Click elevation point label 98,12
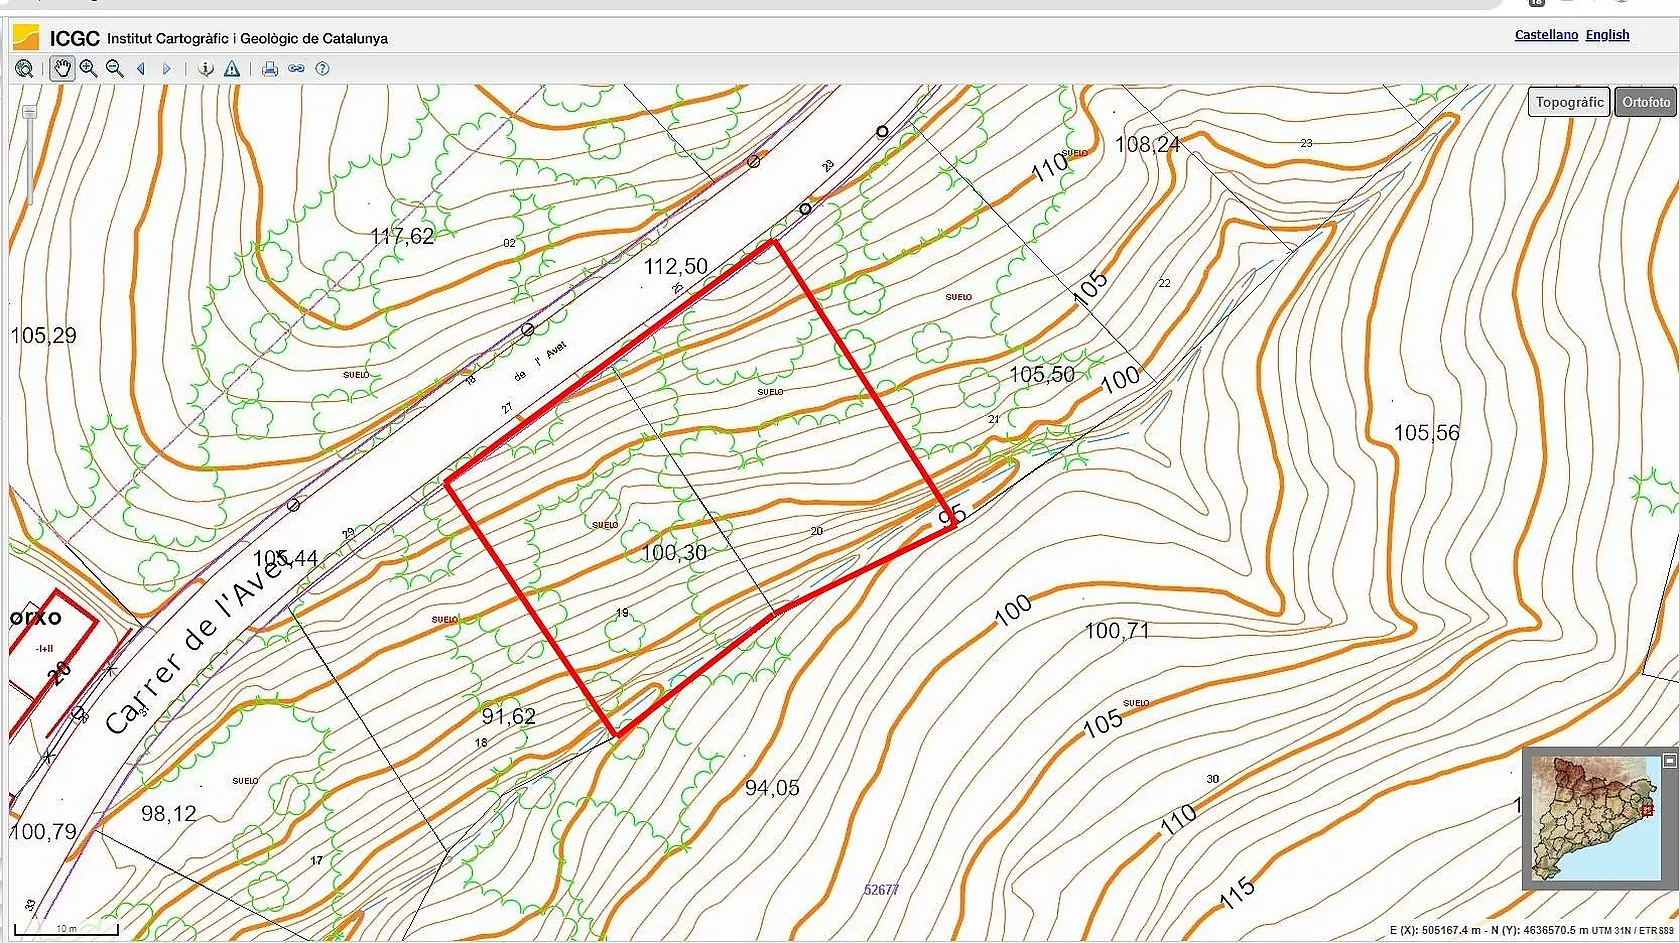The width and height of the screenshot is (1680, 943). tap(169, 813)
